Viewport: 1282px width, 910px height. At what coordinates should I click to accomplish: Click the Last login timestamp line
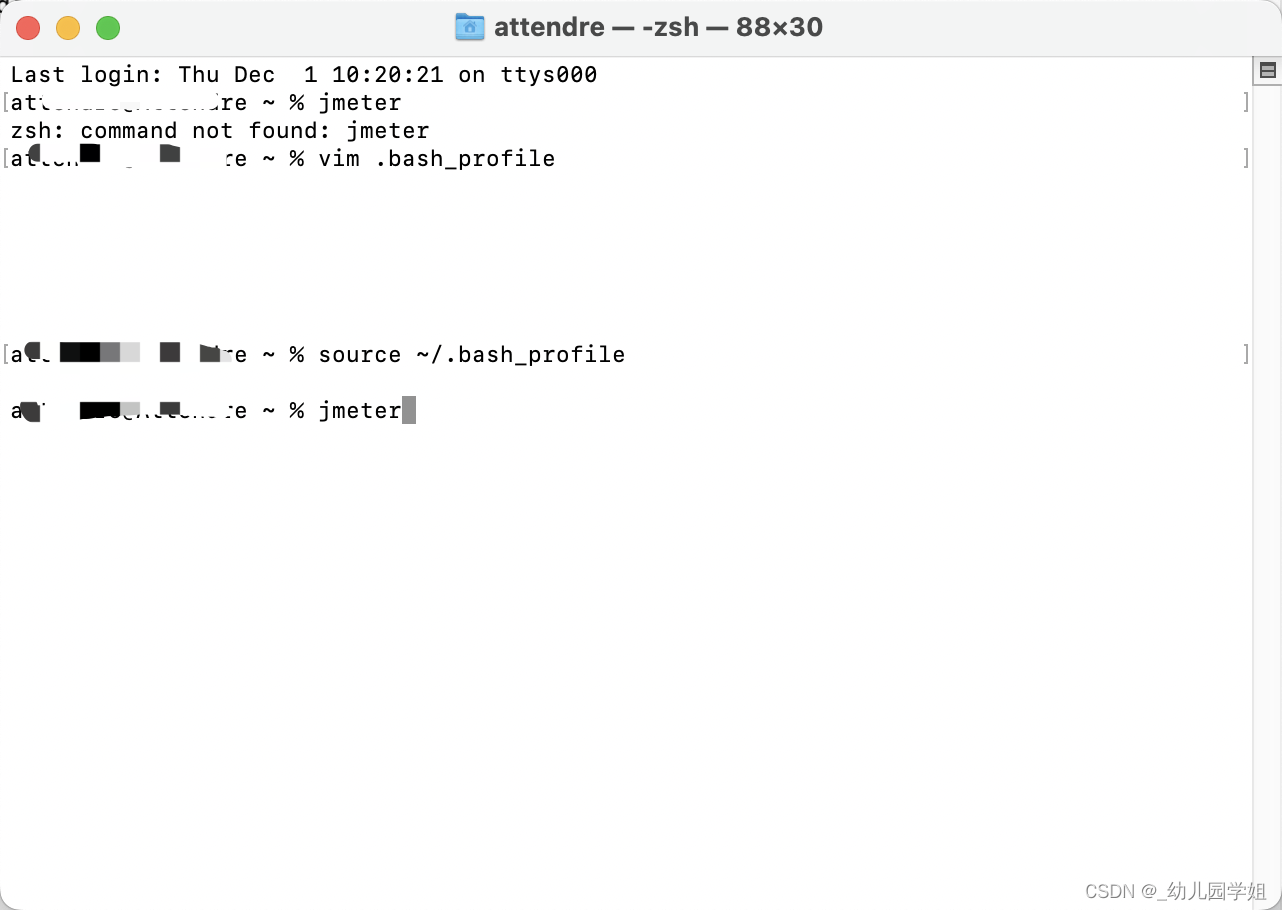click(300, 74)
